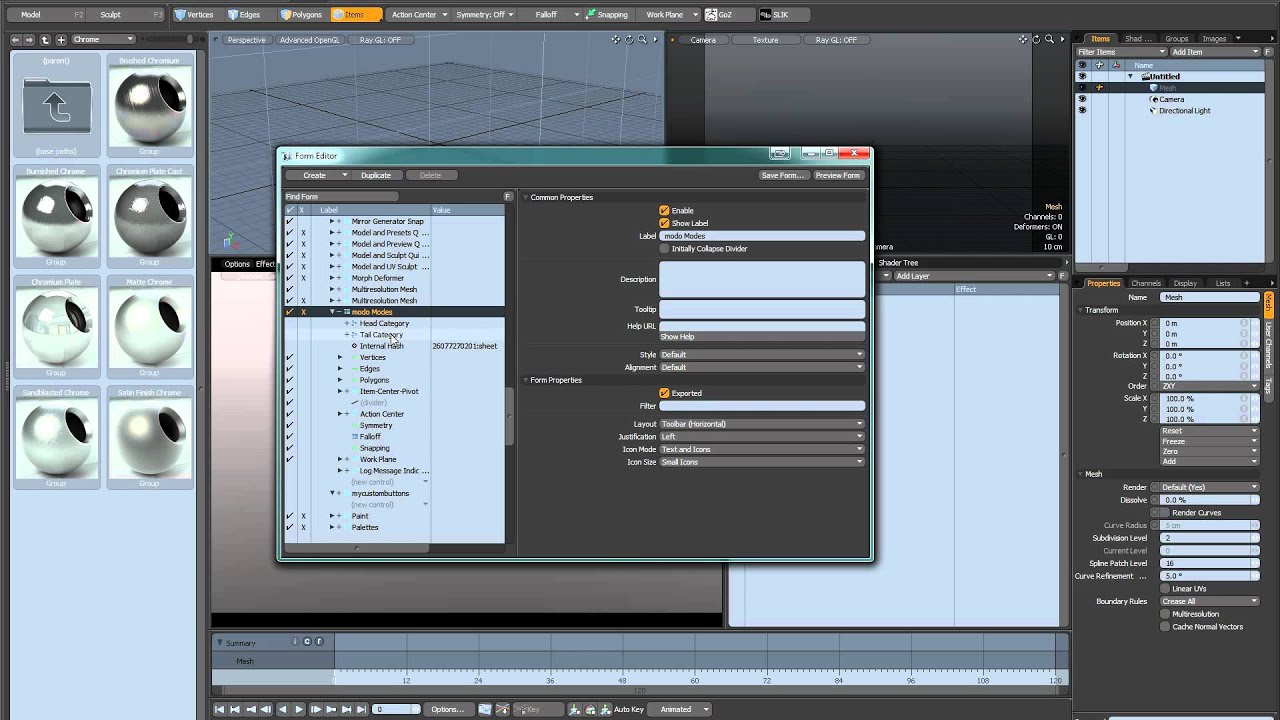Select the Satin Finish Chrome preset

click(x=149, y=439)
